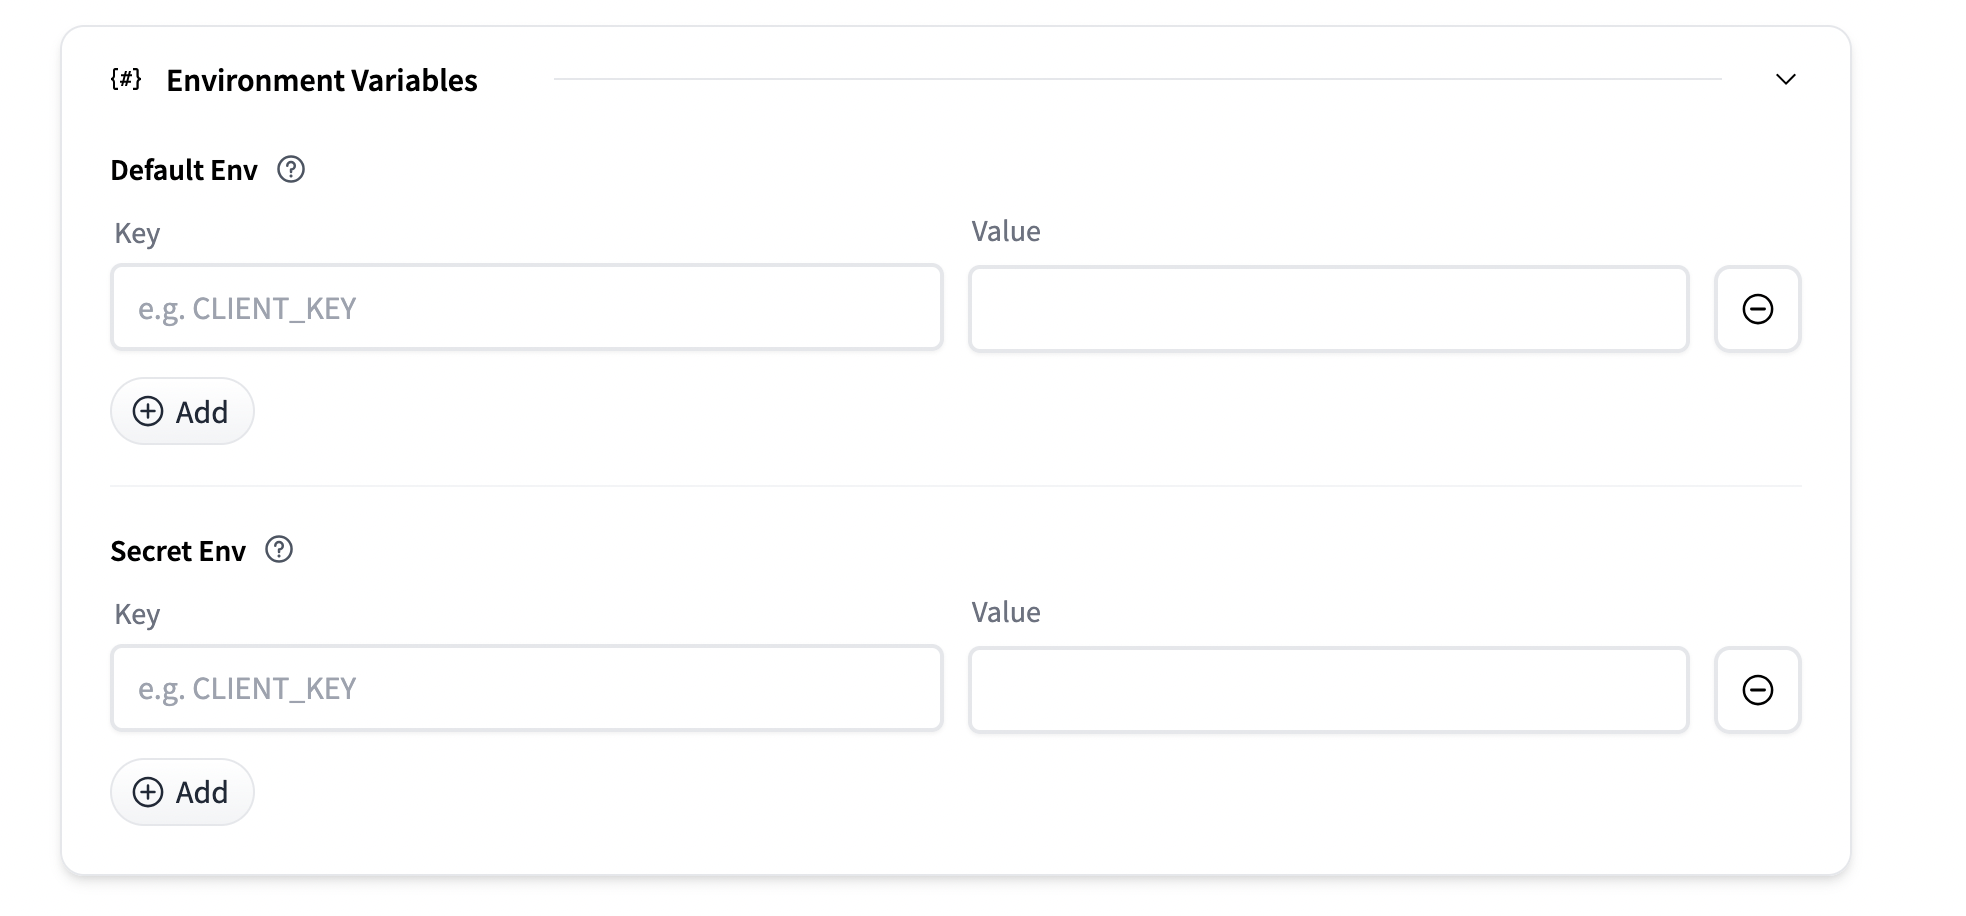The width and height of the screenshot is (1966, 916).
Task: Click Add button under Default Env
Action: coord(182,411)
